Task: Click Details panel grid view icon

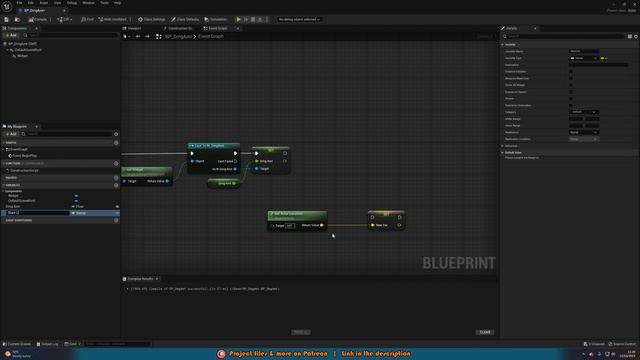Action: tap(630, 37)
